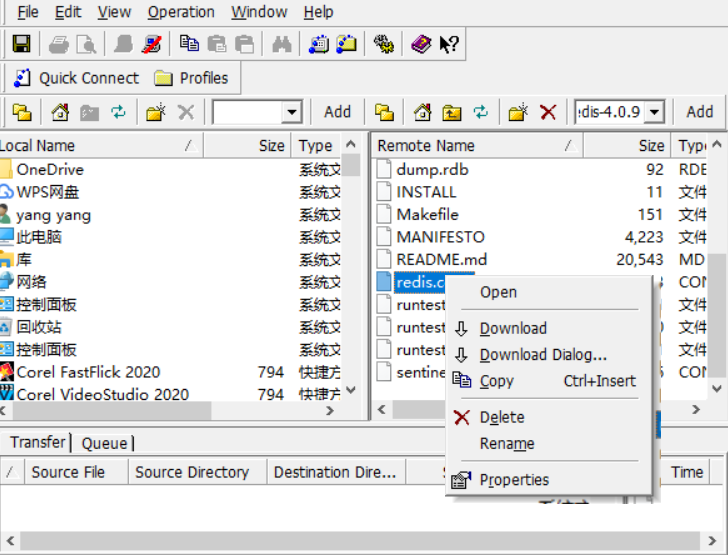
Task: Sort by the Remote Name column header
Action: [x=477, y=146]
